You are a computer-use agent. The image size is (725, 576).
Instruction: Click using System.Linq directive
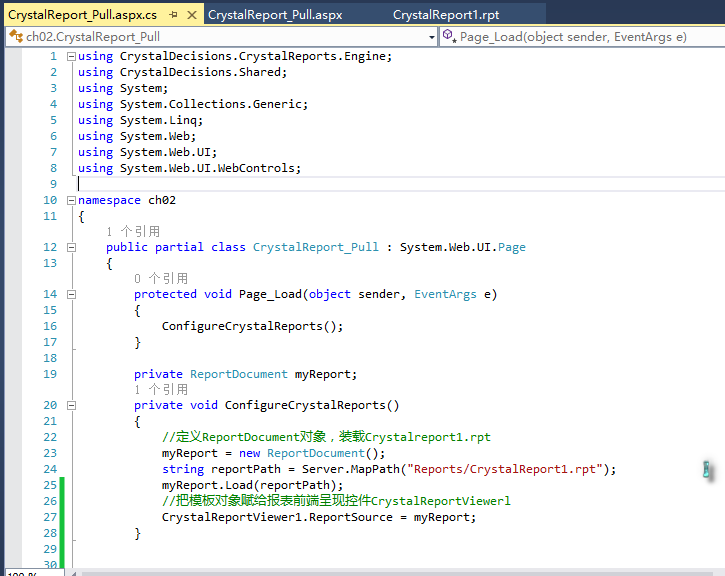click(x=140, y=120)
